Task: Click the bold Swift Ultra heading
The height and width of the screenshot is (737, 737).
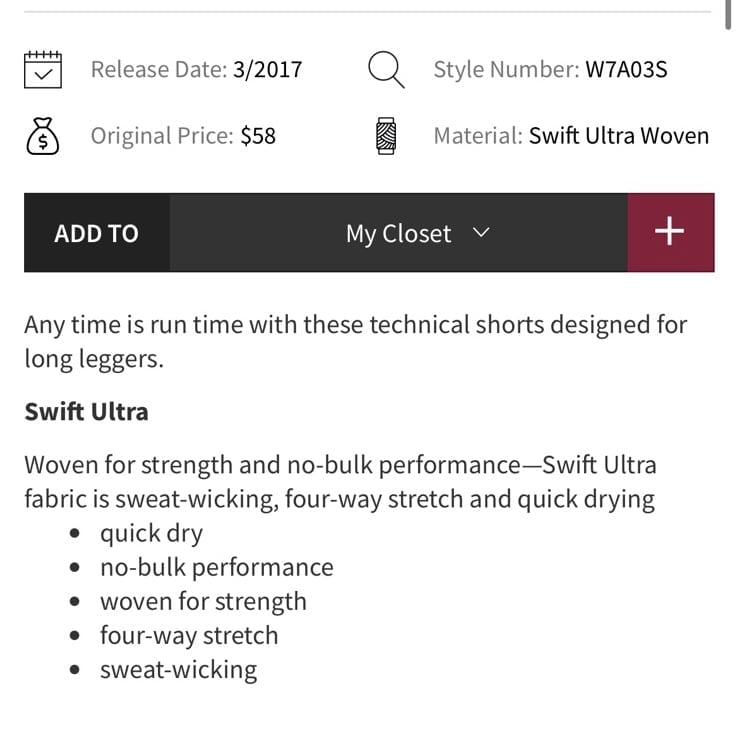Action: (86, 412)
